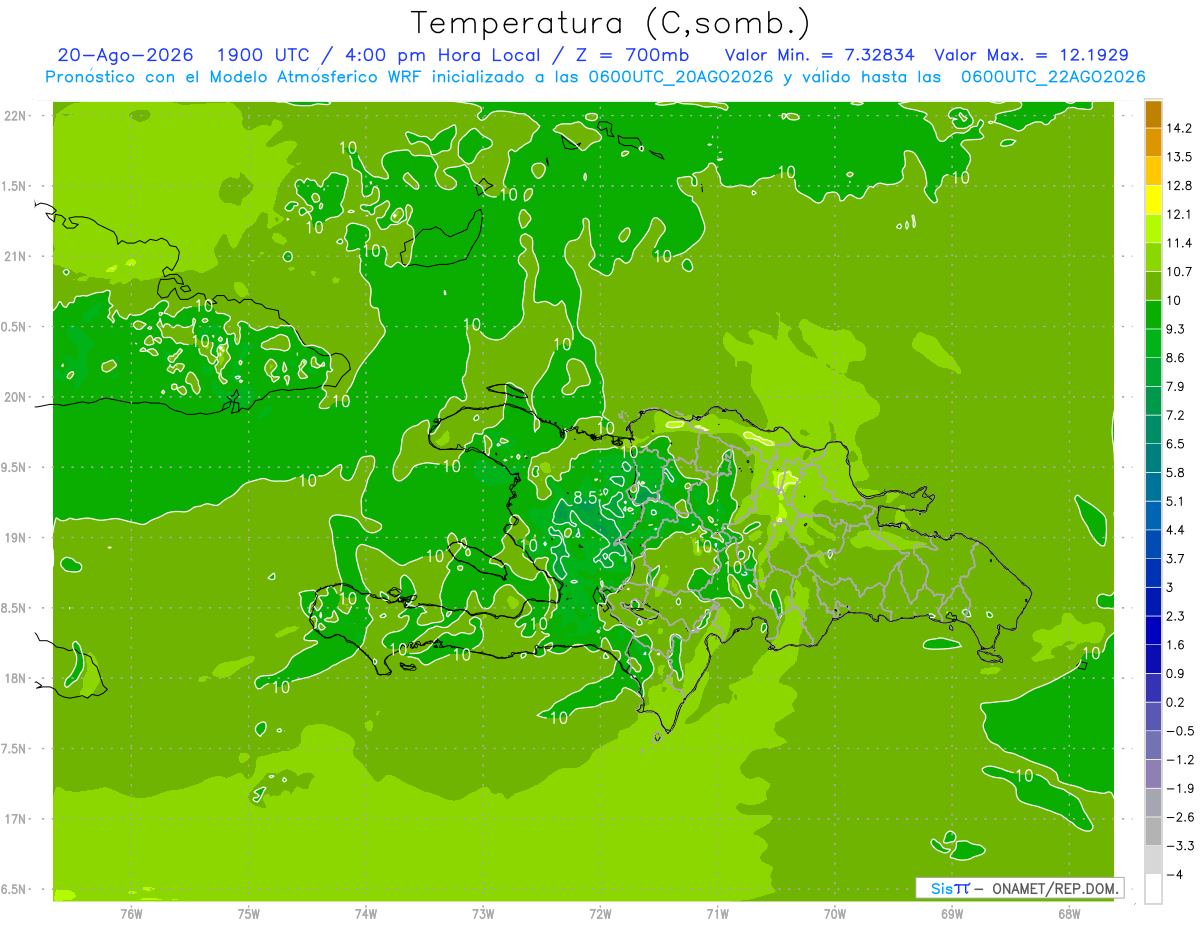This screenshot has width=1200, height=927.
Task: Click the '74W' longitude axis label
Action: pyautogui.click(x=366, y=913)
